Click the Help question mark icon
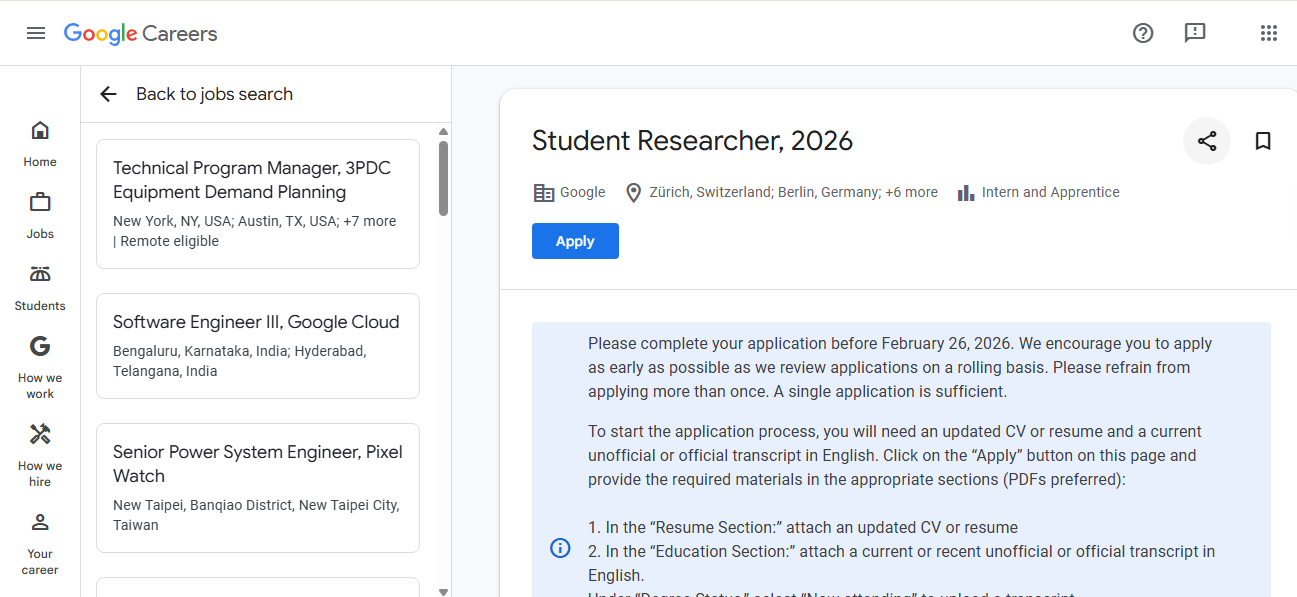Screen dimensions: 1297x597 coord(1143,33)
